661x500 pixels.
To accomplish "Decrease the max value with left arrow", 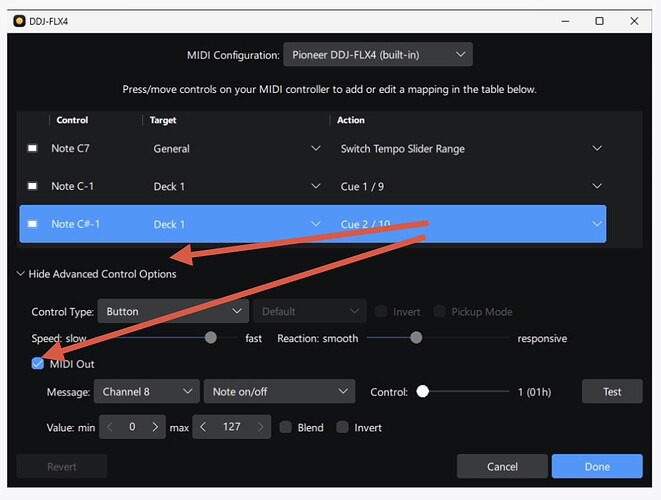I will [x=203, y=427].
